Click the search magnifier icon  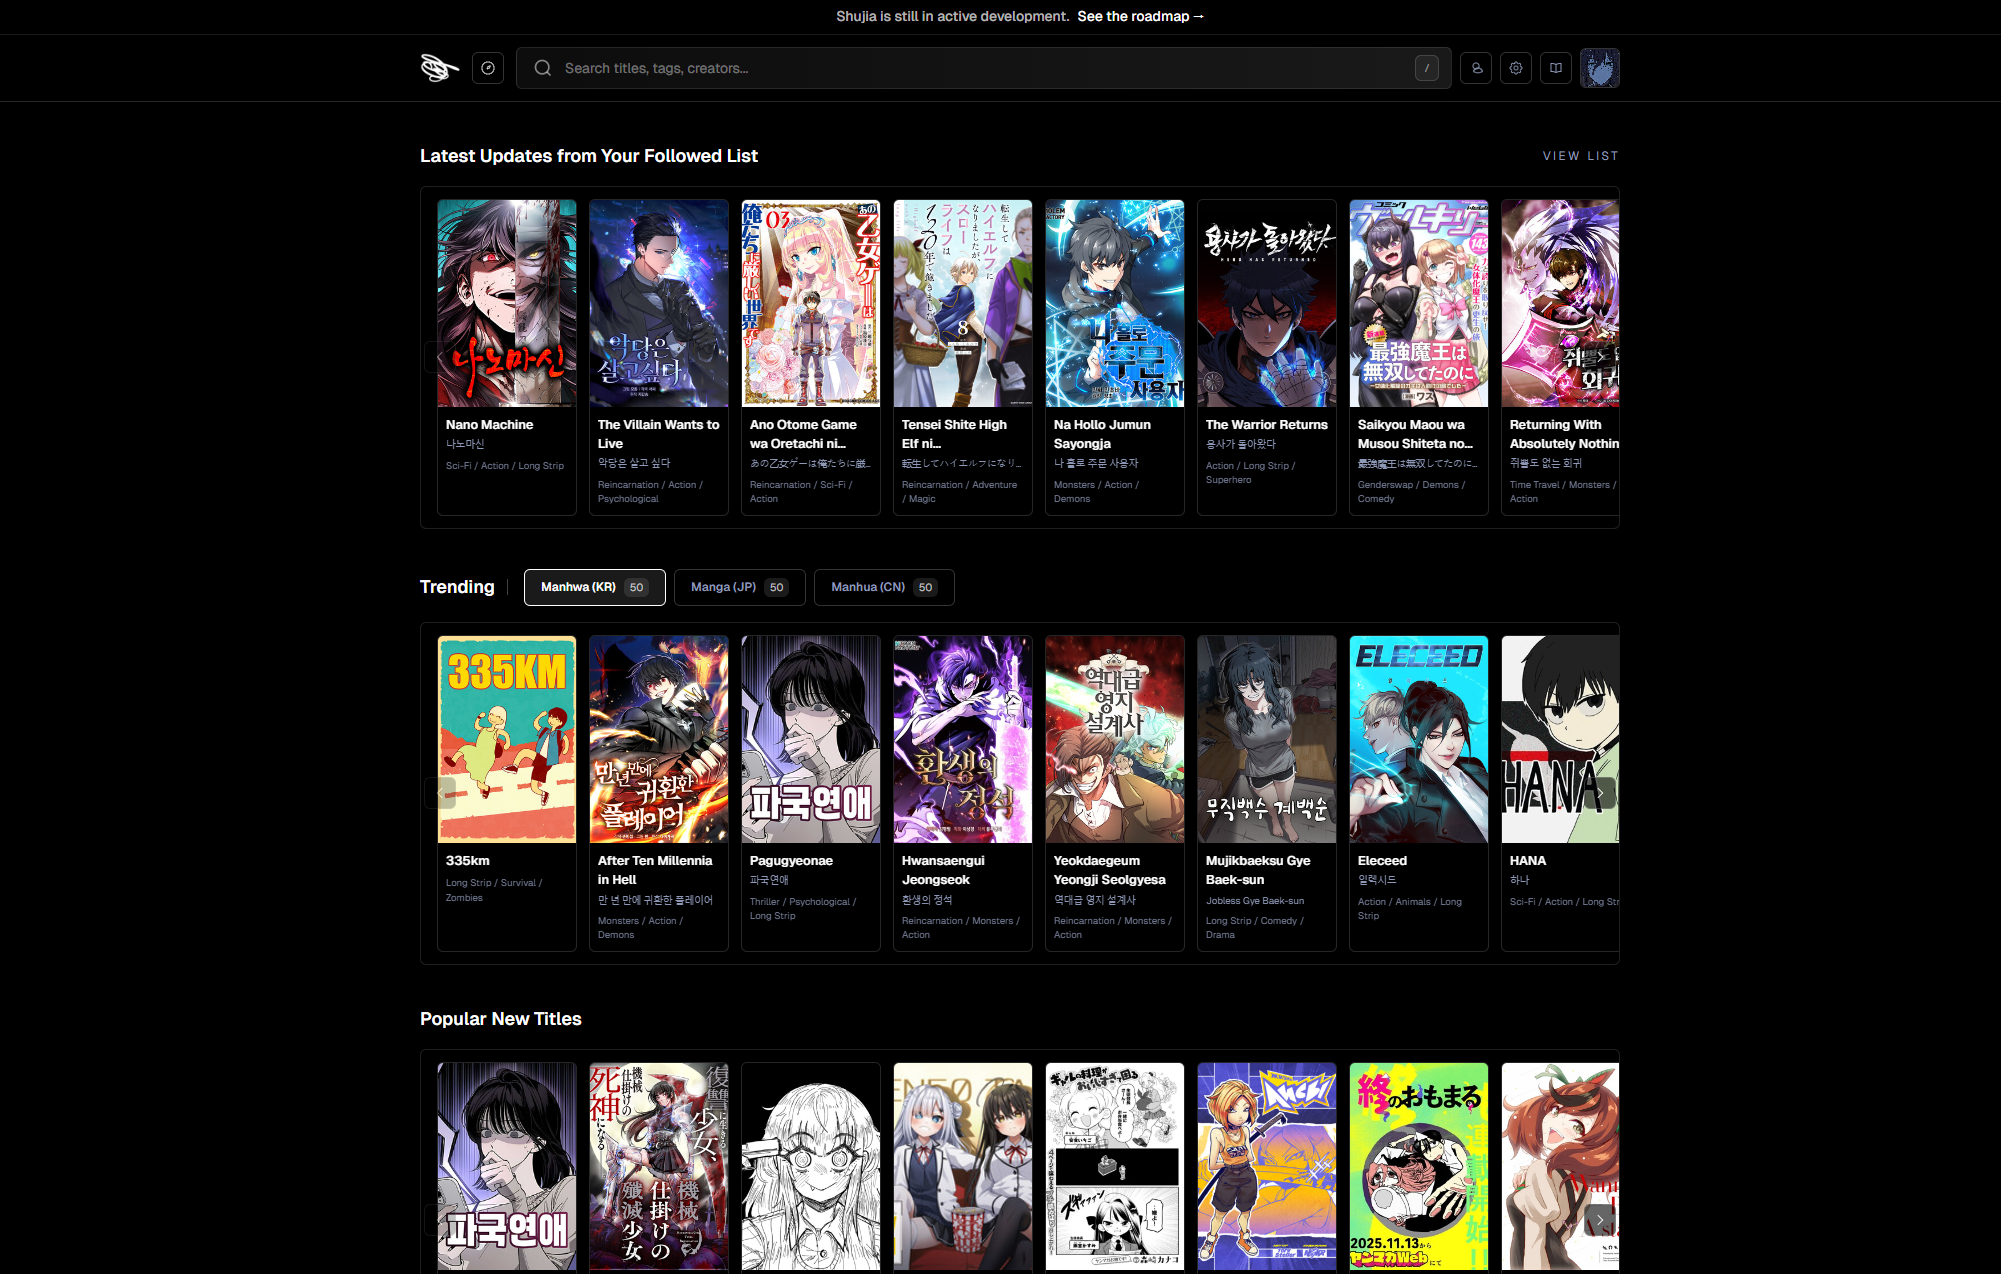pos(543,68)
